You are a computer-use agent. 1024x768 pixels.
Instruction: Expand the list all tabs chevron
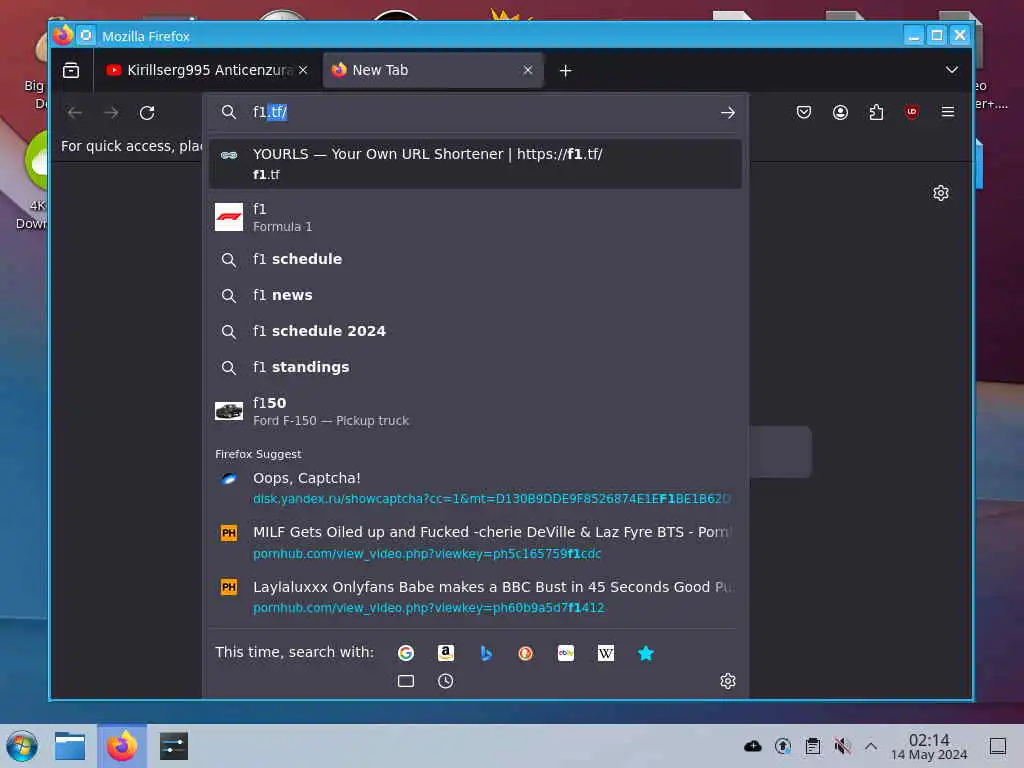pyautogui.click(x=952, y=70)
